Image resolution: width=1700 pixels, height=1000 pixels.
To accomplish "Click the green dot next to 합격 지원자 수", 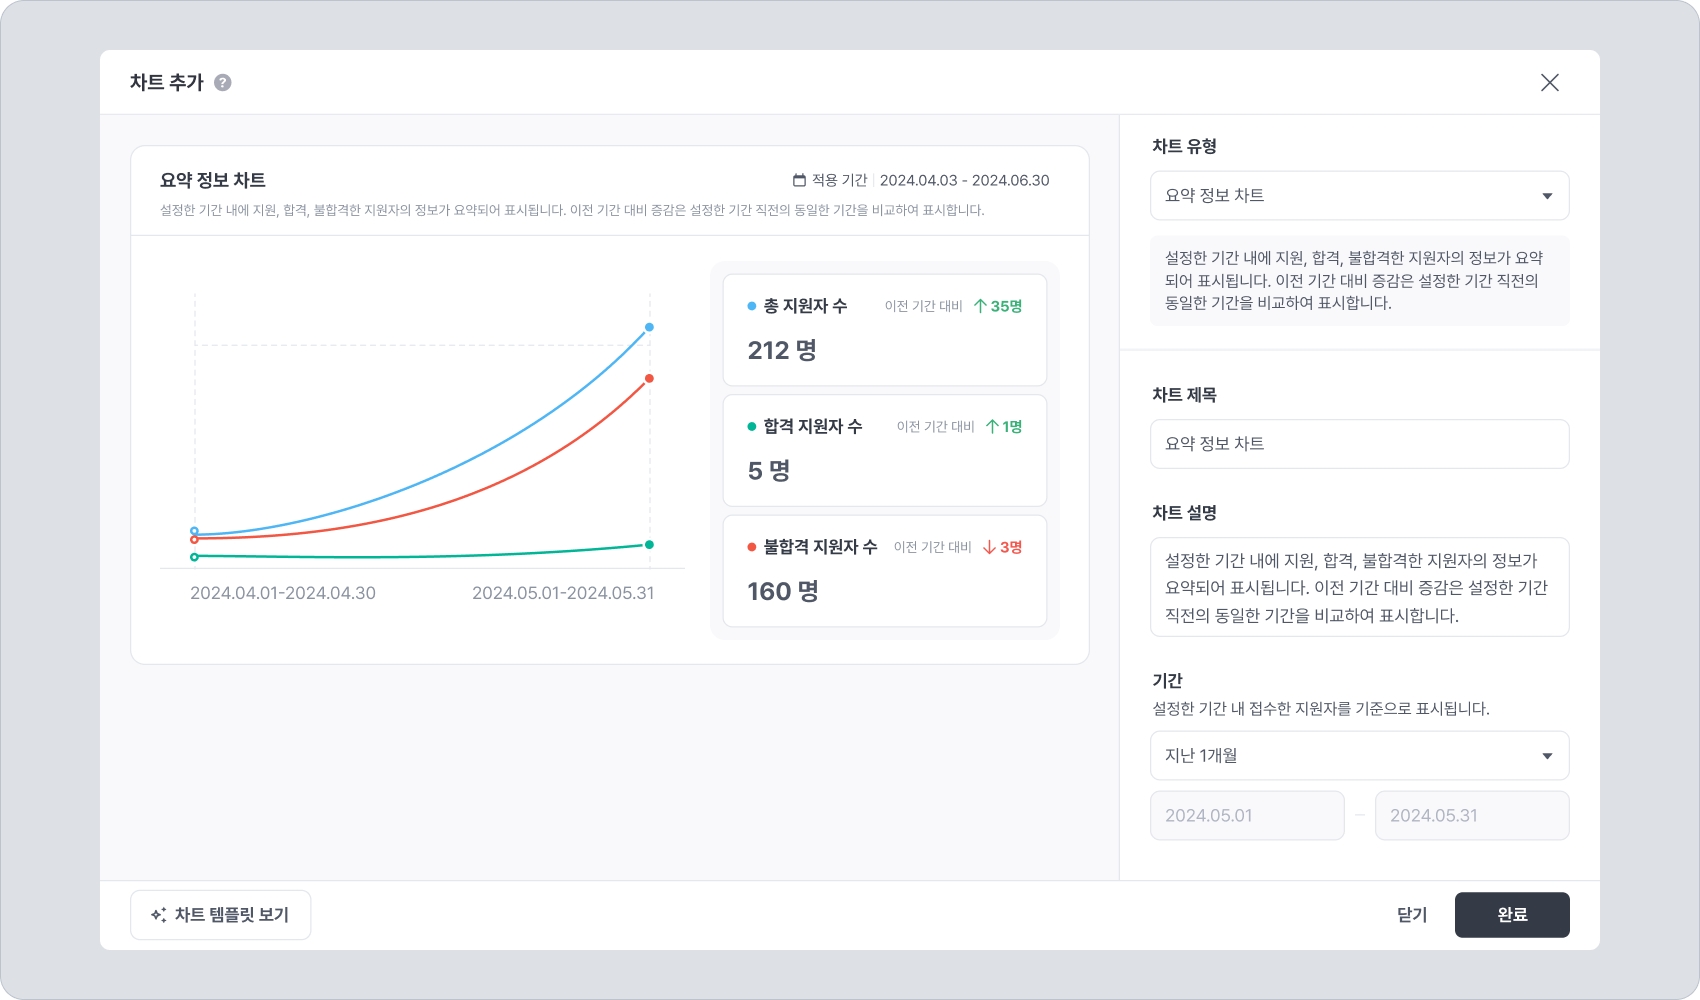I will [x=752, y=427].
